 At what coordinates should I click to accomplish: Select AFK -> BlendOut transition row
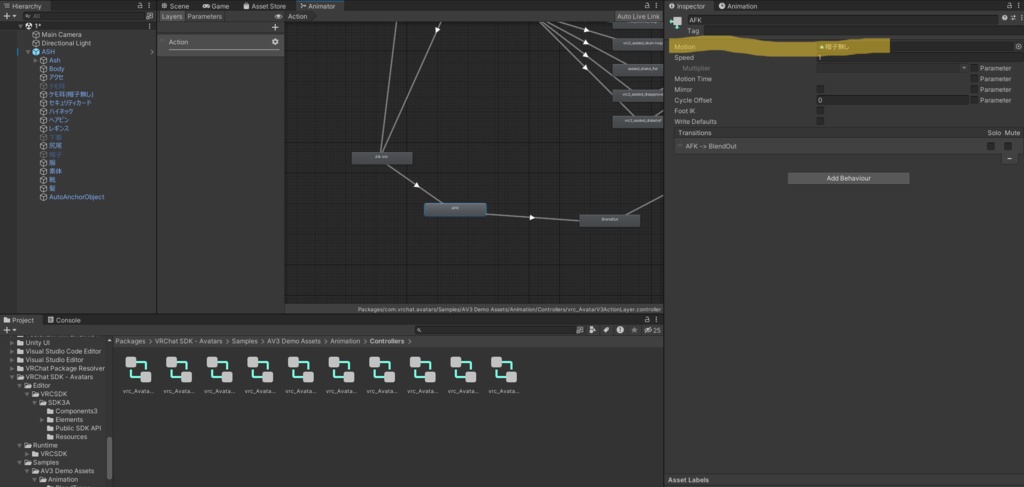[847, 146]
